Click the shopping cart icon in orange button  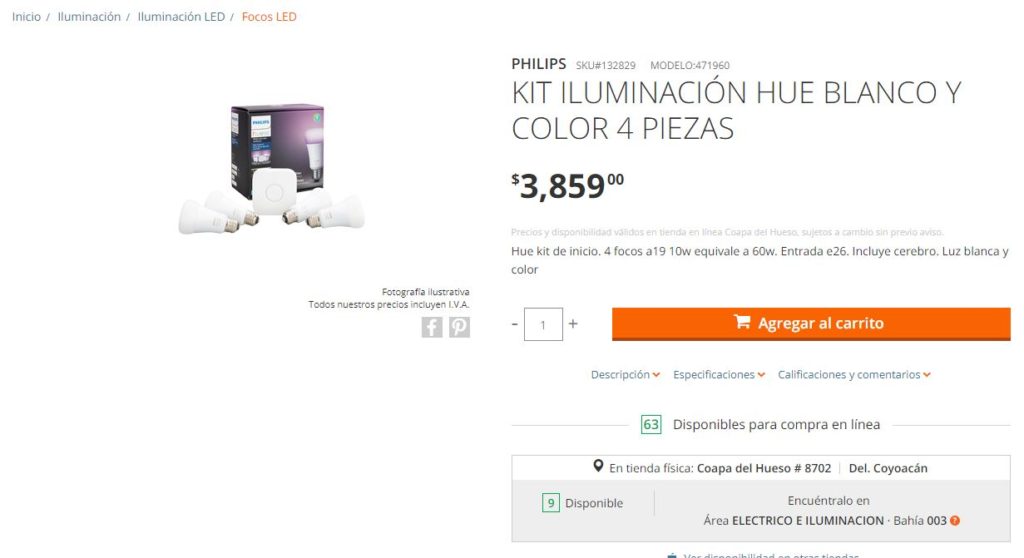tap(742, 322)
